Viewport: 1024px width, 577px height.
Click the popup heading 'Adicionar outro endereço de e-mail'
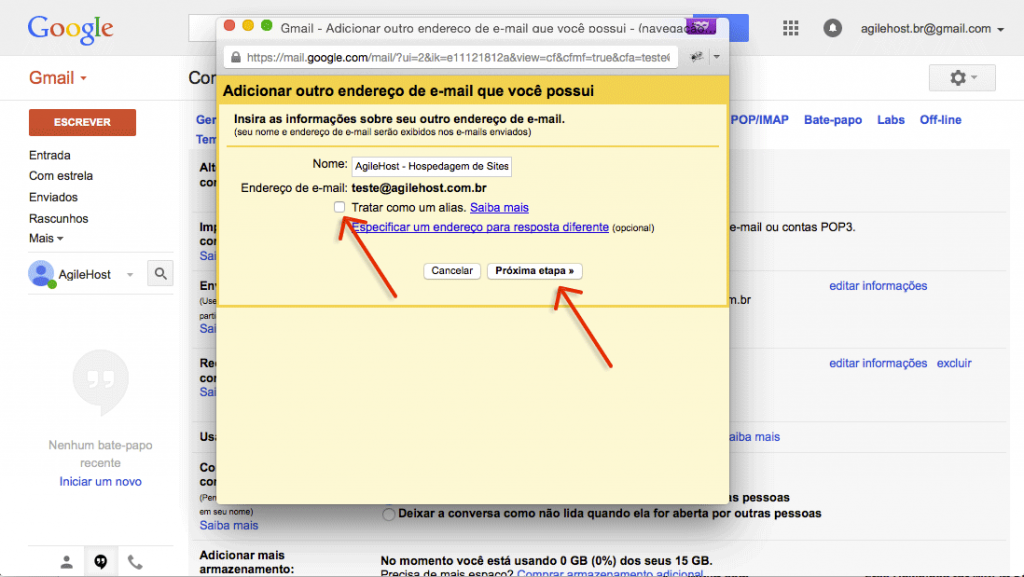coord(408,91)
